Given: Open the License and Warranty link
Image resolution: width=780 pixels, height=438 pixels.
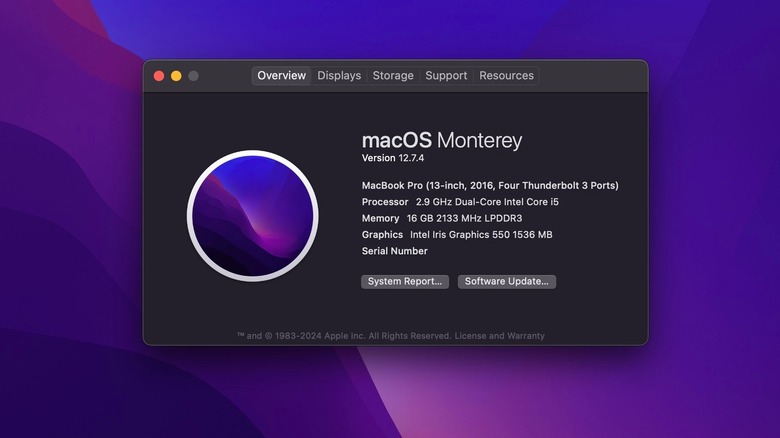Looking at the screenshot, I should pyautogui.click(x=499, y=336).
